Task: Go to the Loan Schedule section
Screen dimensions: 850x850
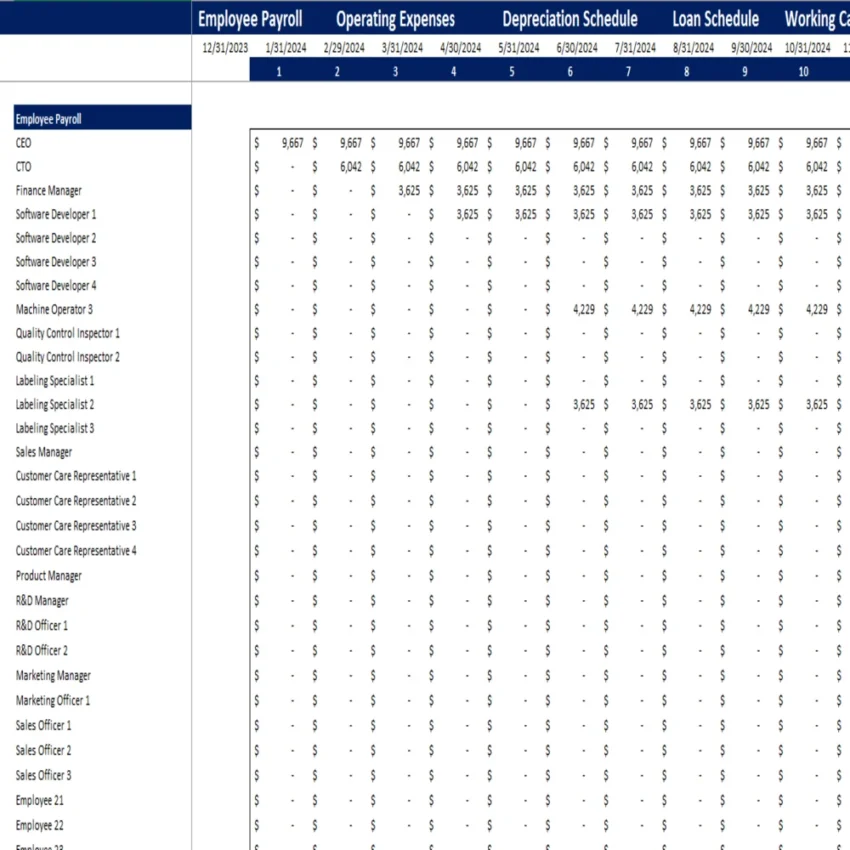Action: (714, 18)
